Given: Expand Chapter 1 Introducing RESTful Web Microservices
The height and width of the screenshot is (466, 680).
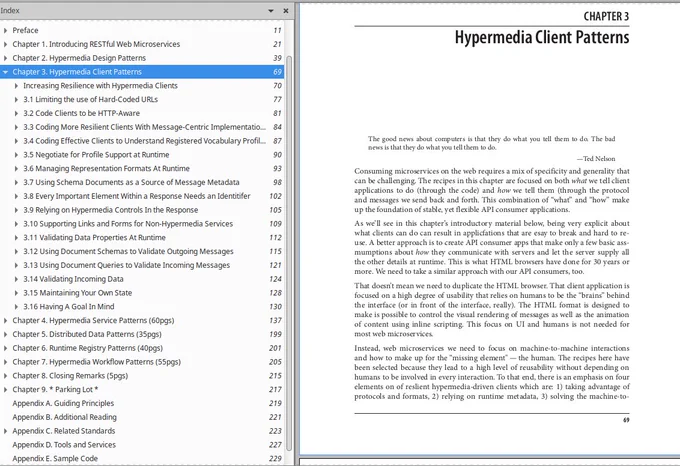Looking at the screenshot, I should [5, 44].
